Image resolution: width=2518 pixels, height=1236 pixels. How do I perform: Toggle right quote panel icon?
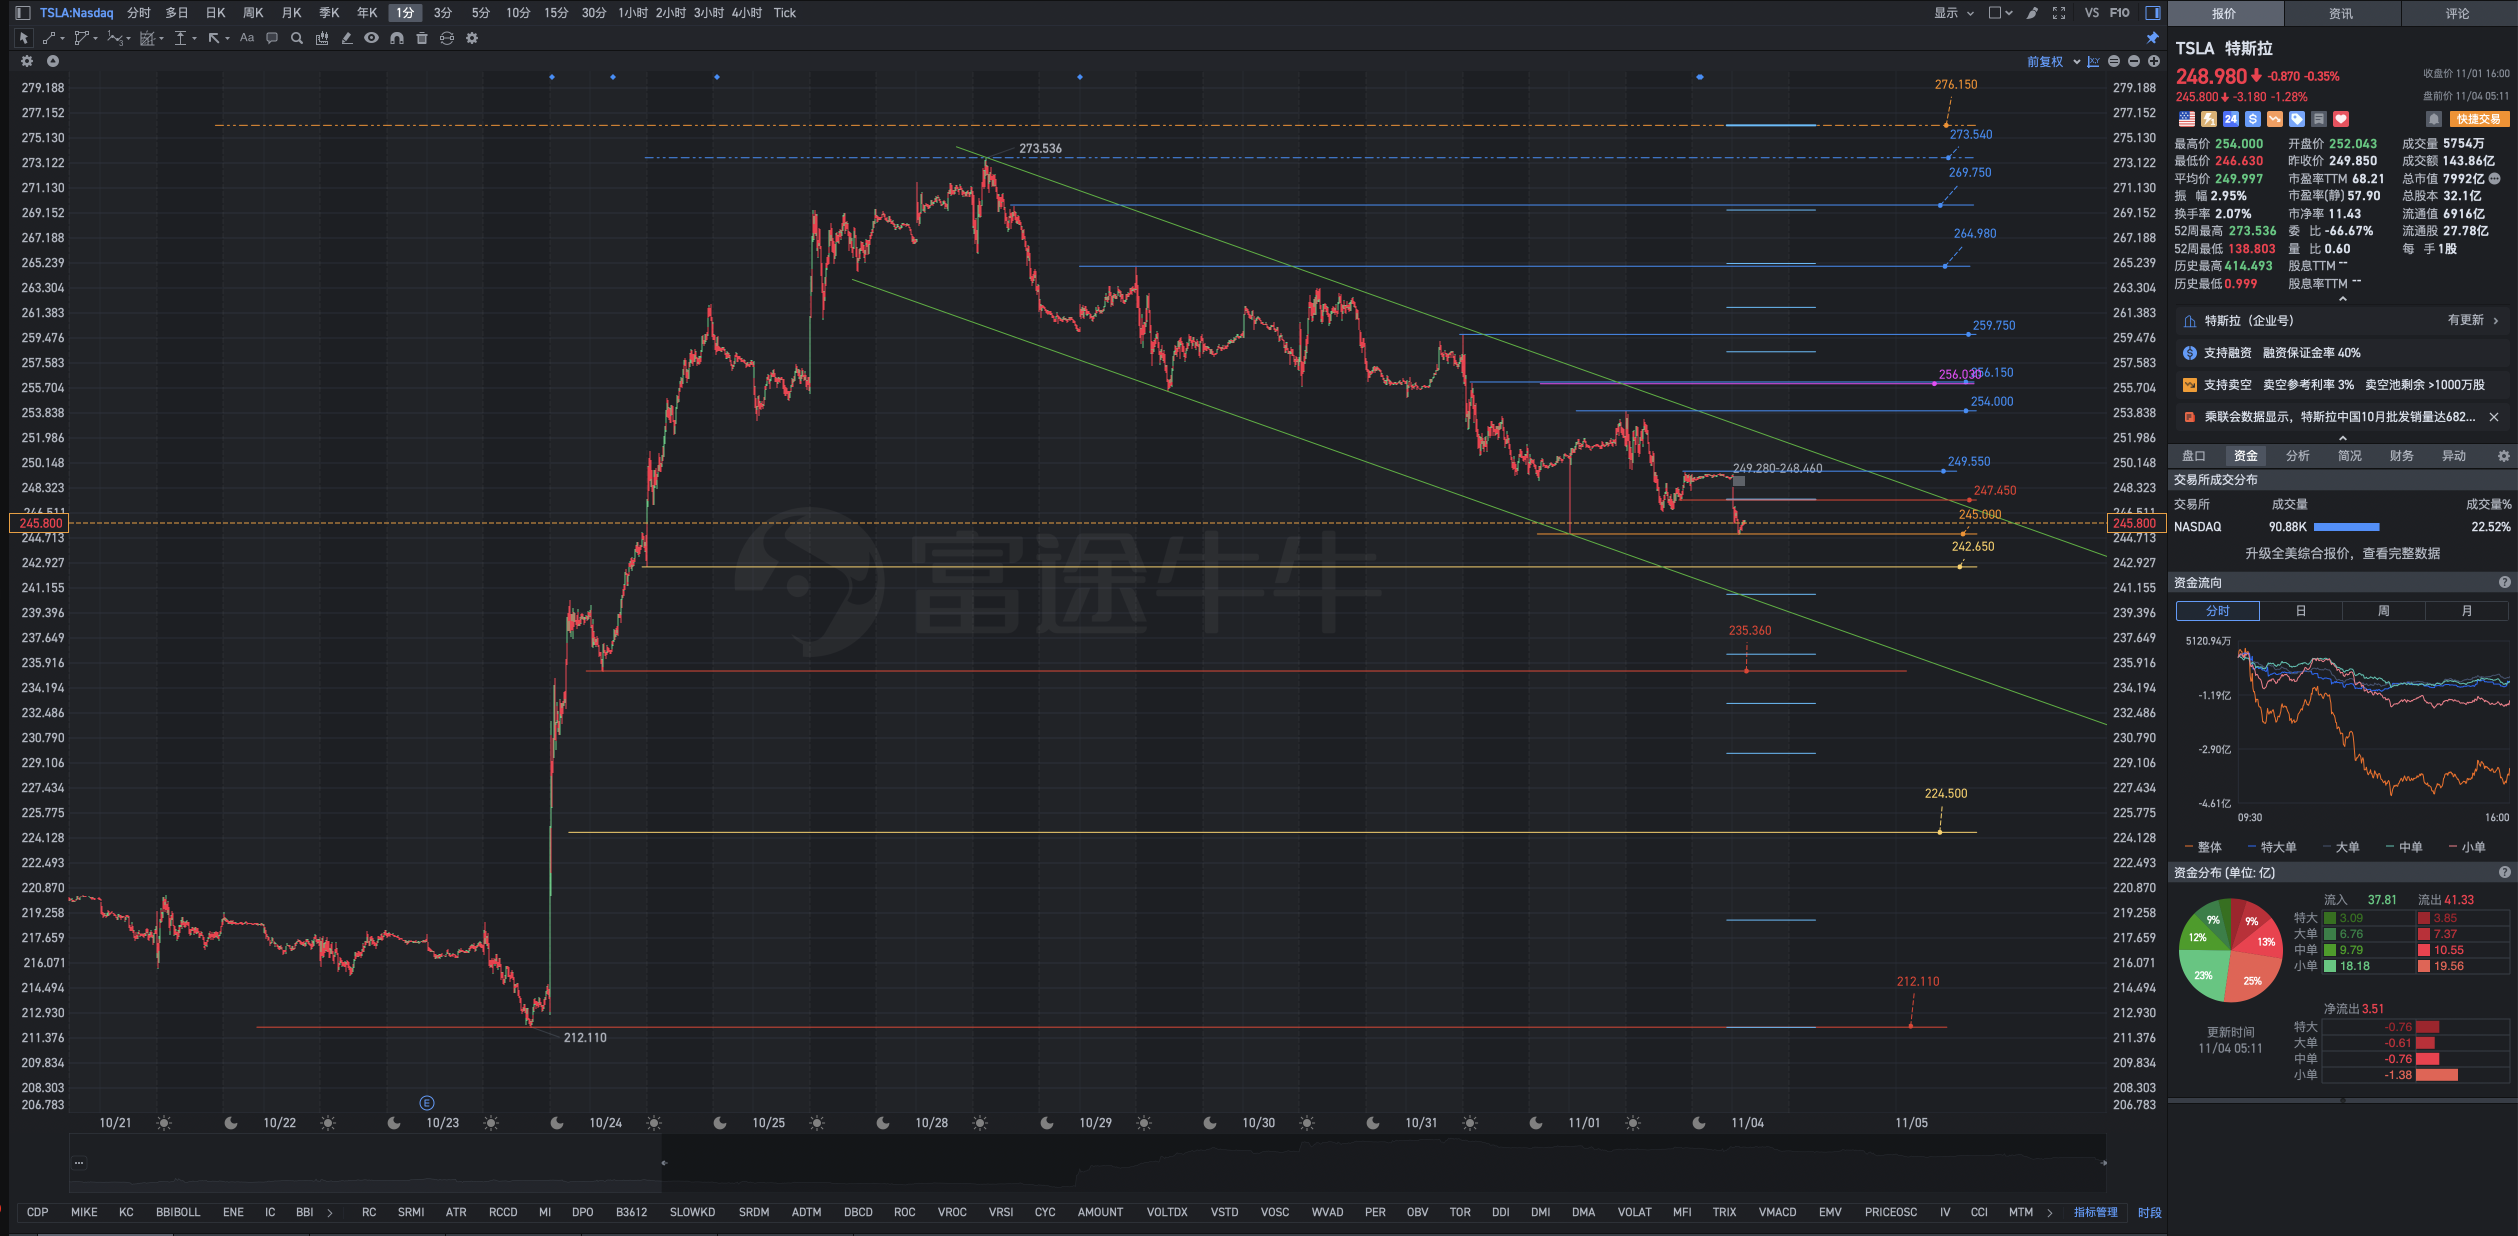point(2153,13)
